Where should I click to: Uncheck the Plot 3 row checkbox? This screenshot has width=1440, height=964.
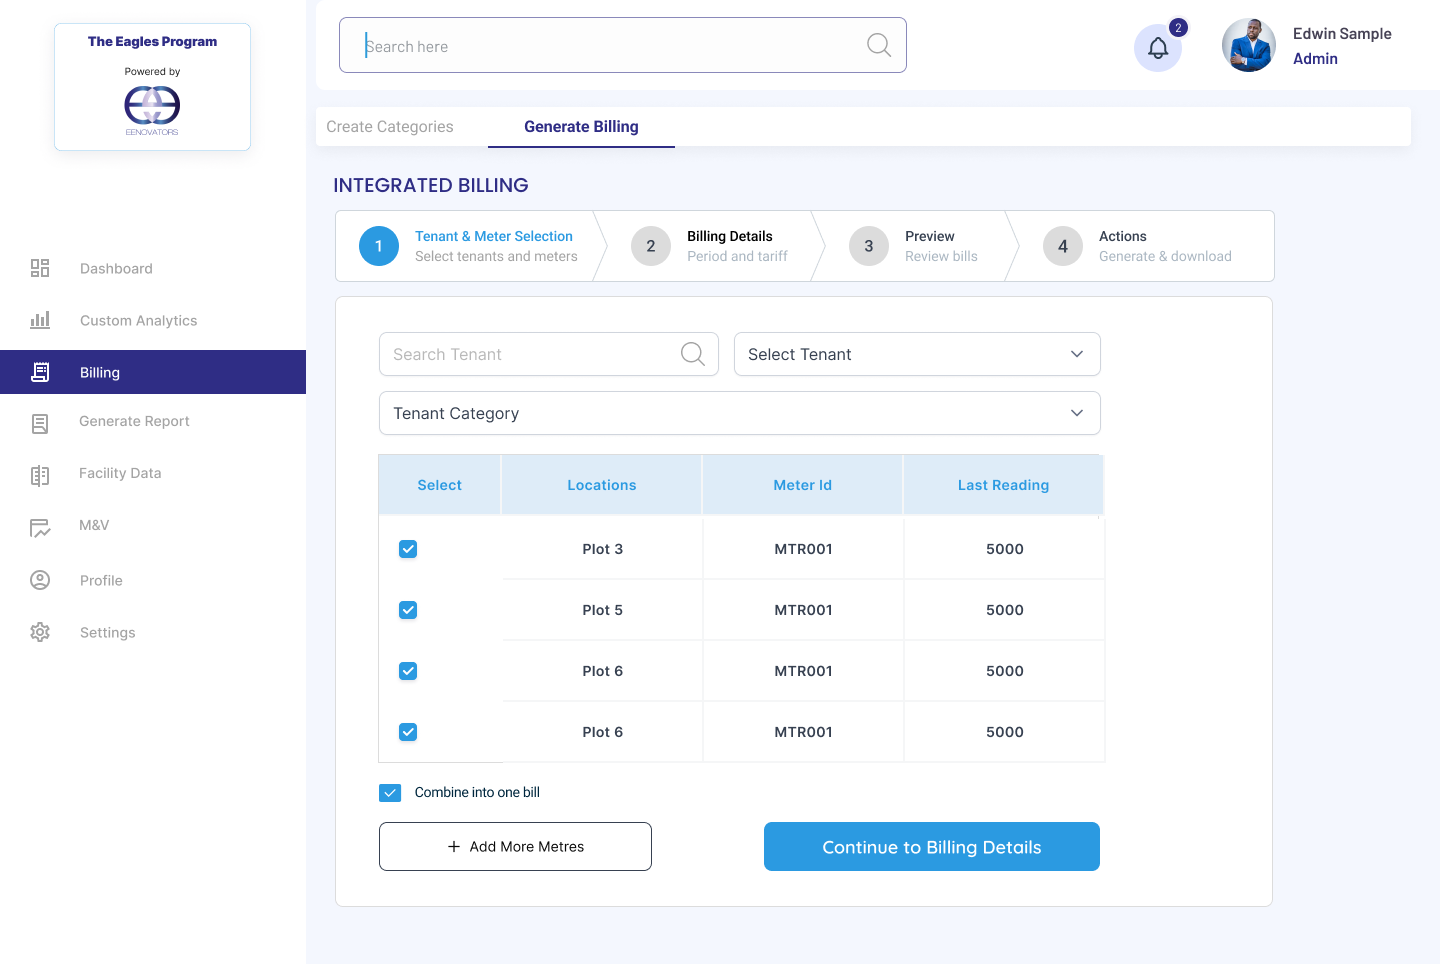408,549
